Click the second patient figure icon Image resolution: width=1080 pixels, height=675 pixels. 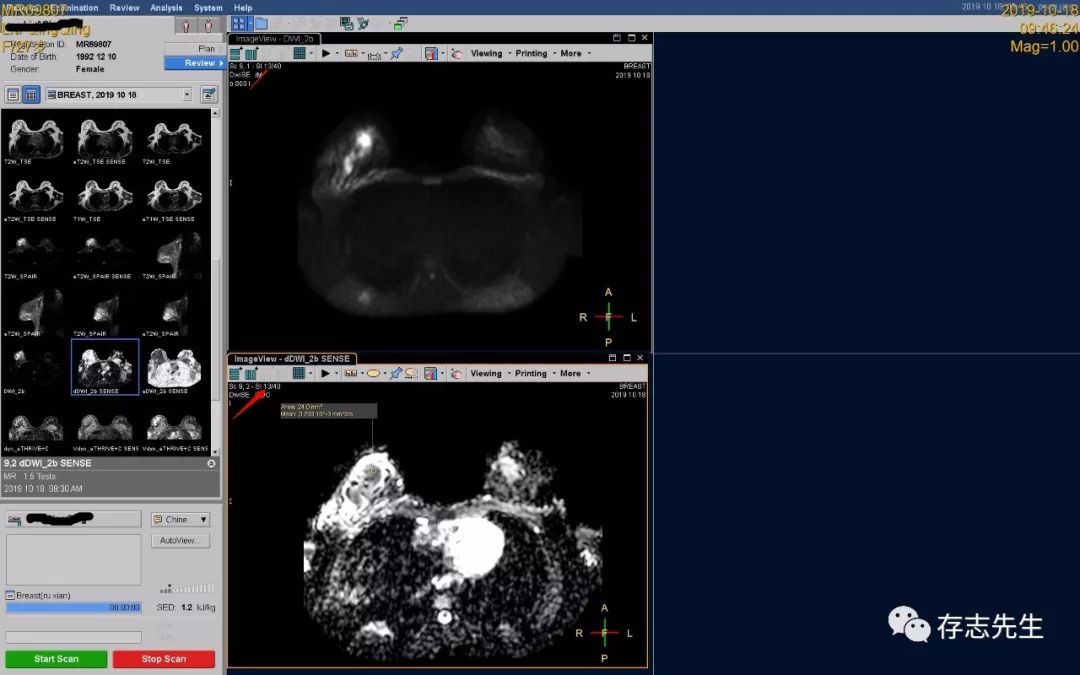209,26
